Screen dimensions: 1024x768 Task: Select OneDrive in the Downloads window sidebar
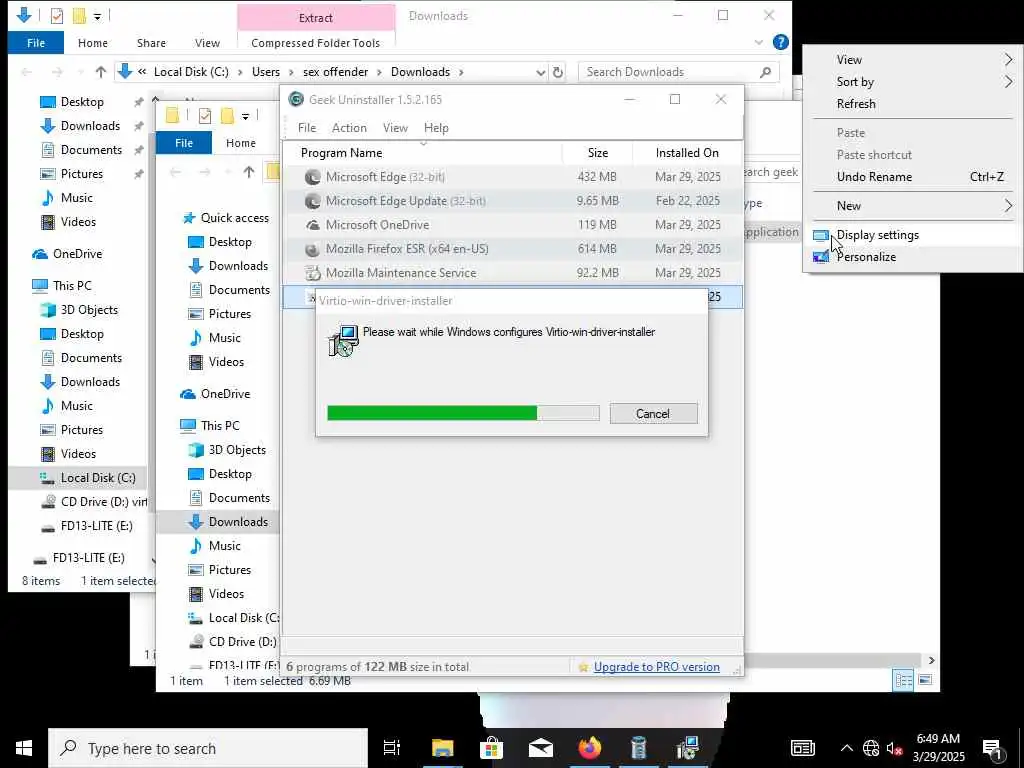[77, 254]
